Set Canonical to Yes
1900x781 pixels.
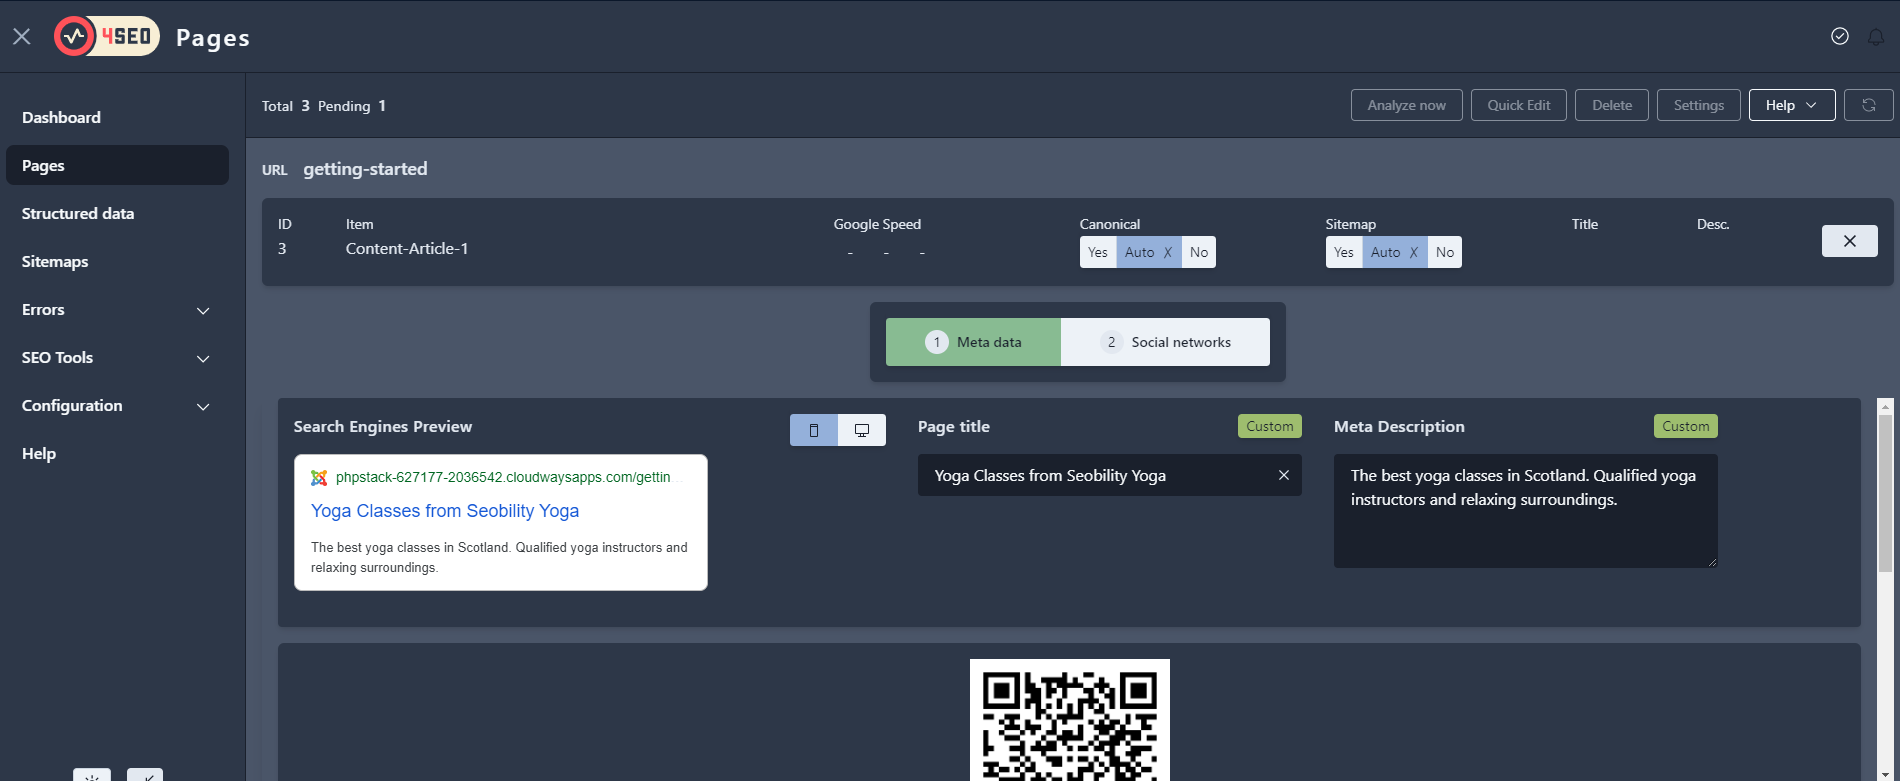coord(1098,252)
